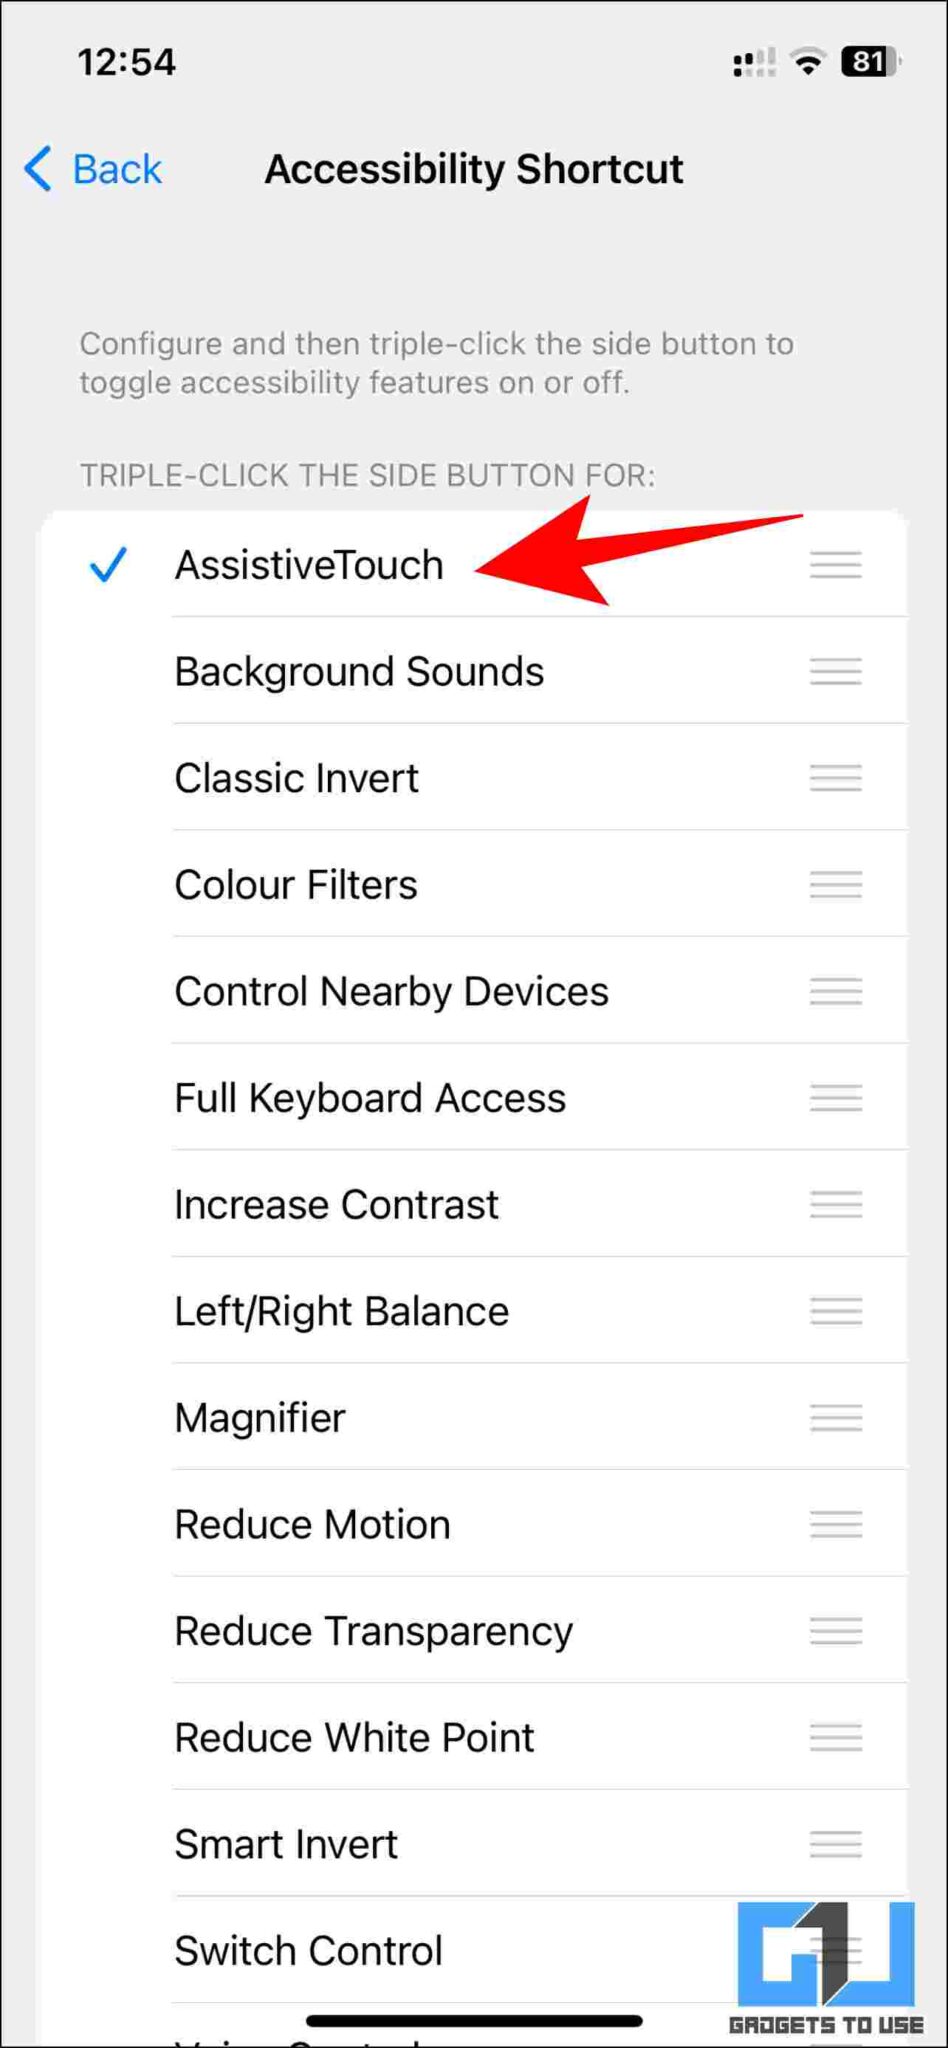Enable Reduce Motion as a shortcut
This screenshot has width=948, height=2048.
click(312, 1525)
